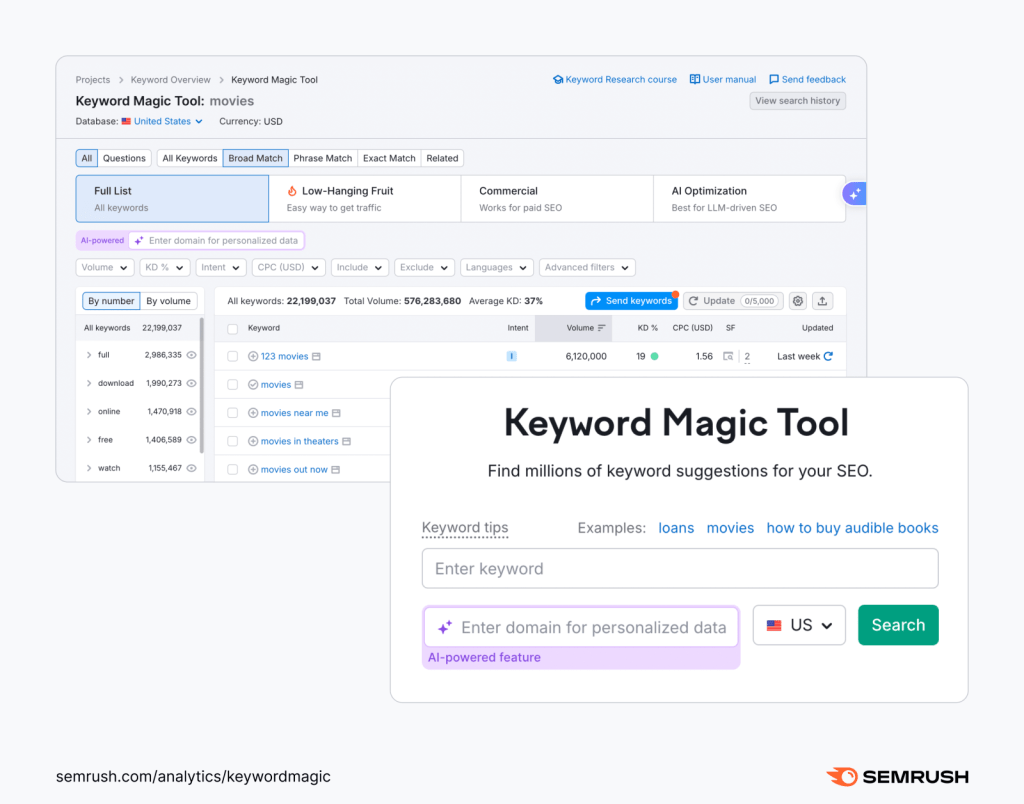Screen dimensions: 1024x804
Task: Expand the full keyword group
Action: click(x=89, y=355)
